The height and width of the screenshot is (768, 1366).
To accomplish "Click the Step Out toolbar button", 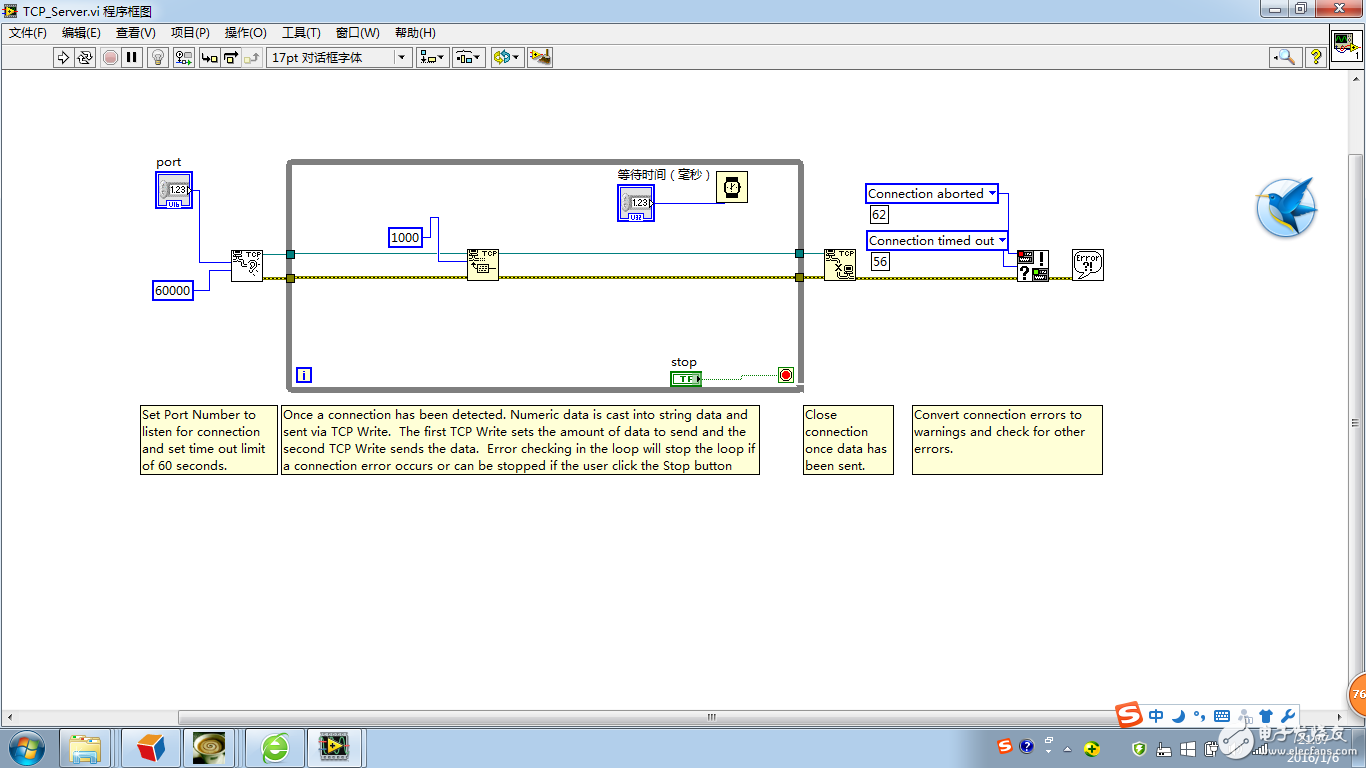I will 251,57.
